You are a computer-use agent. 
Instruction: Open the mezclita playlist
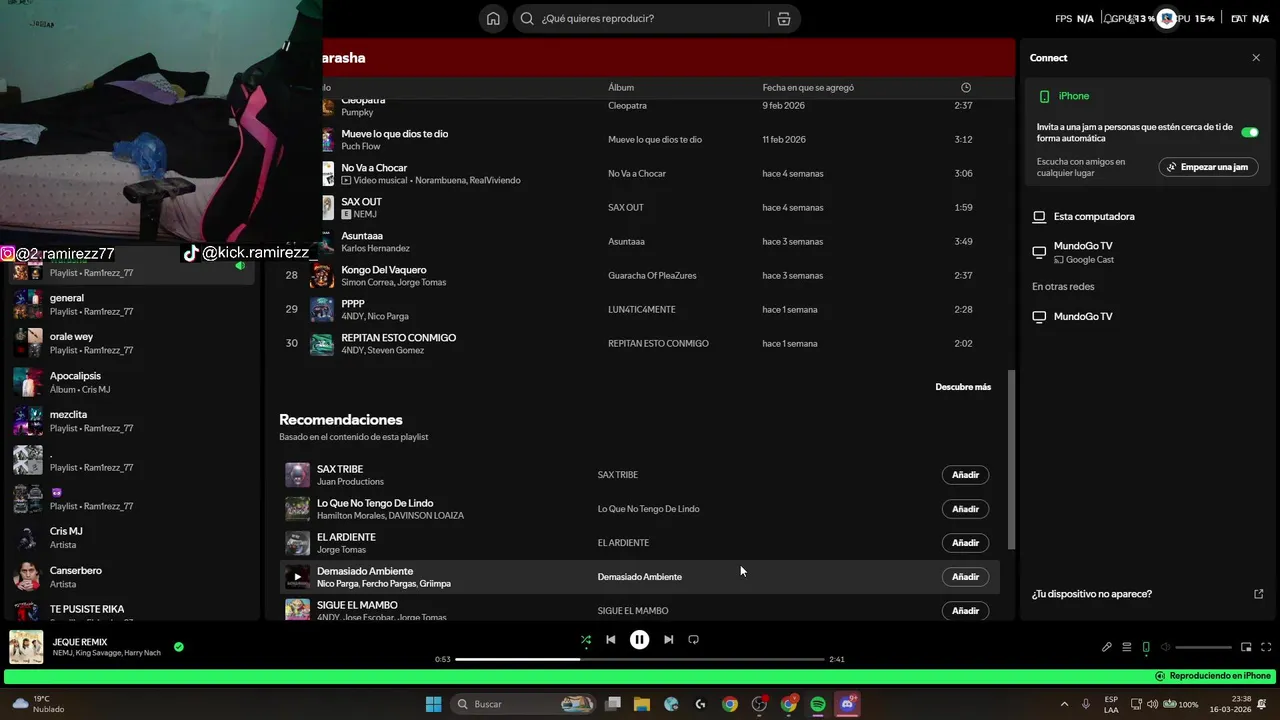tap(130, 421)
